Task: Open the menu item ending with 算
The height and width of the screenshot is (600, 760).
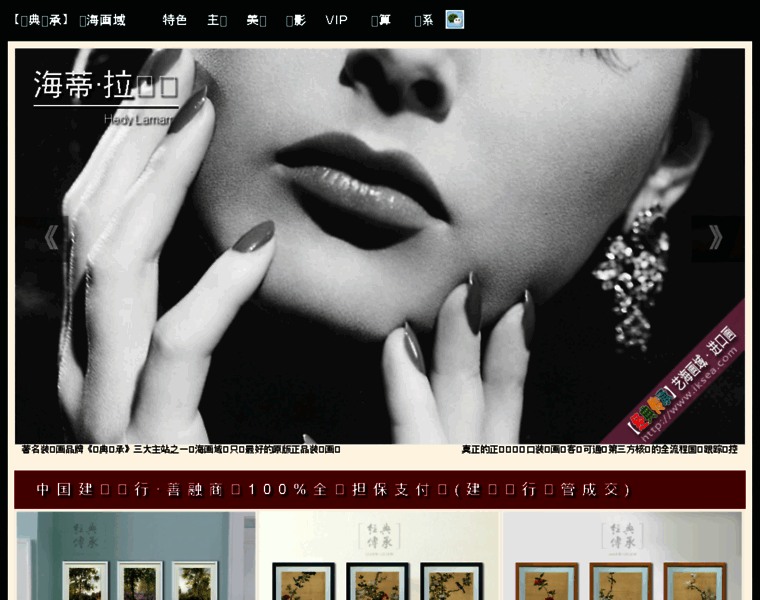Action: [381, 20]
